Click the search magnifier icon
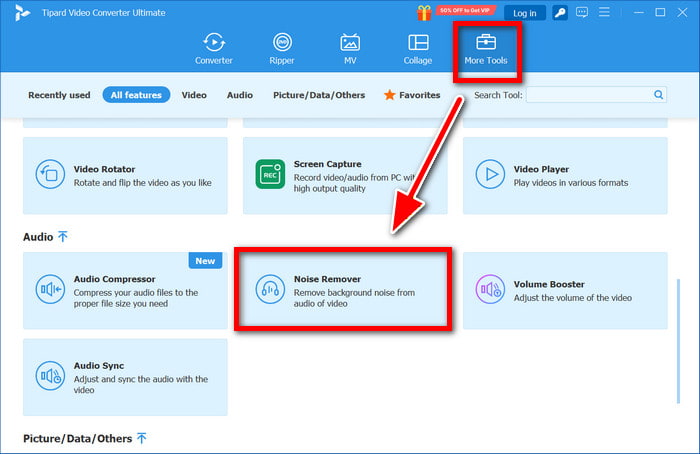 tap(659, 95)
